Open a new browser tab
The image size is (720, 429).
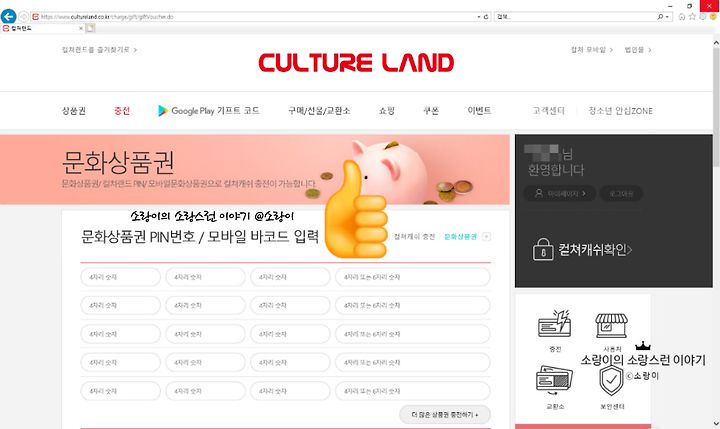[x=91, y=28]
